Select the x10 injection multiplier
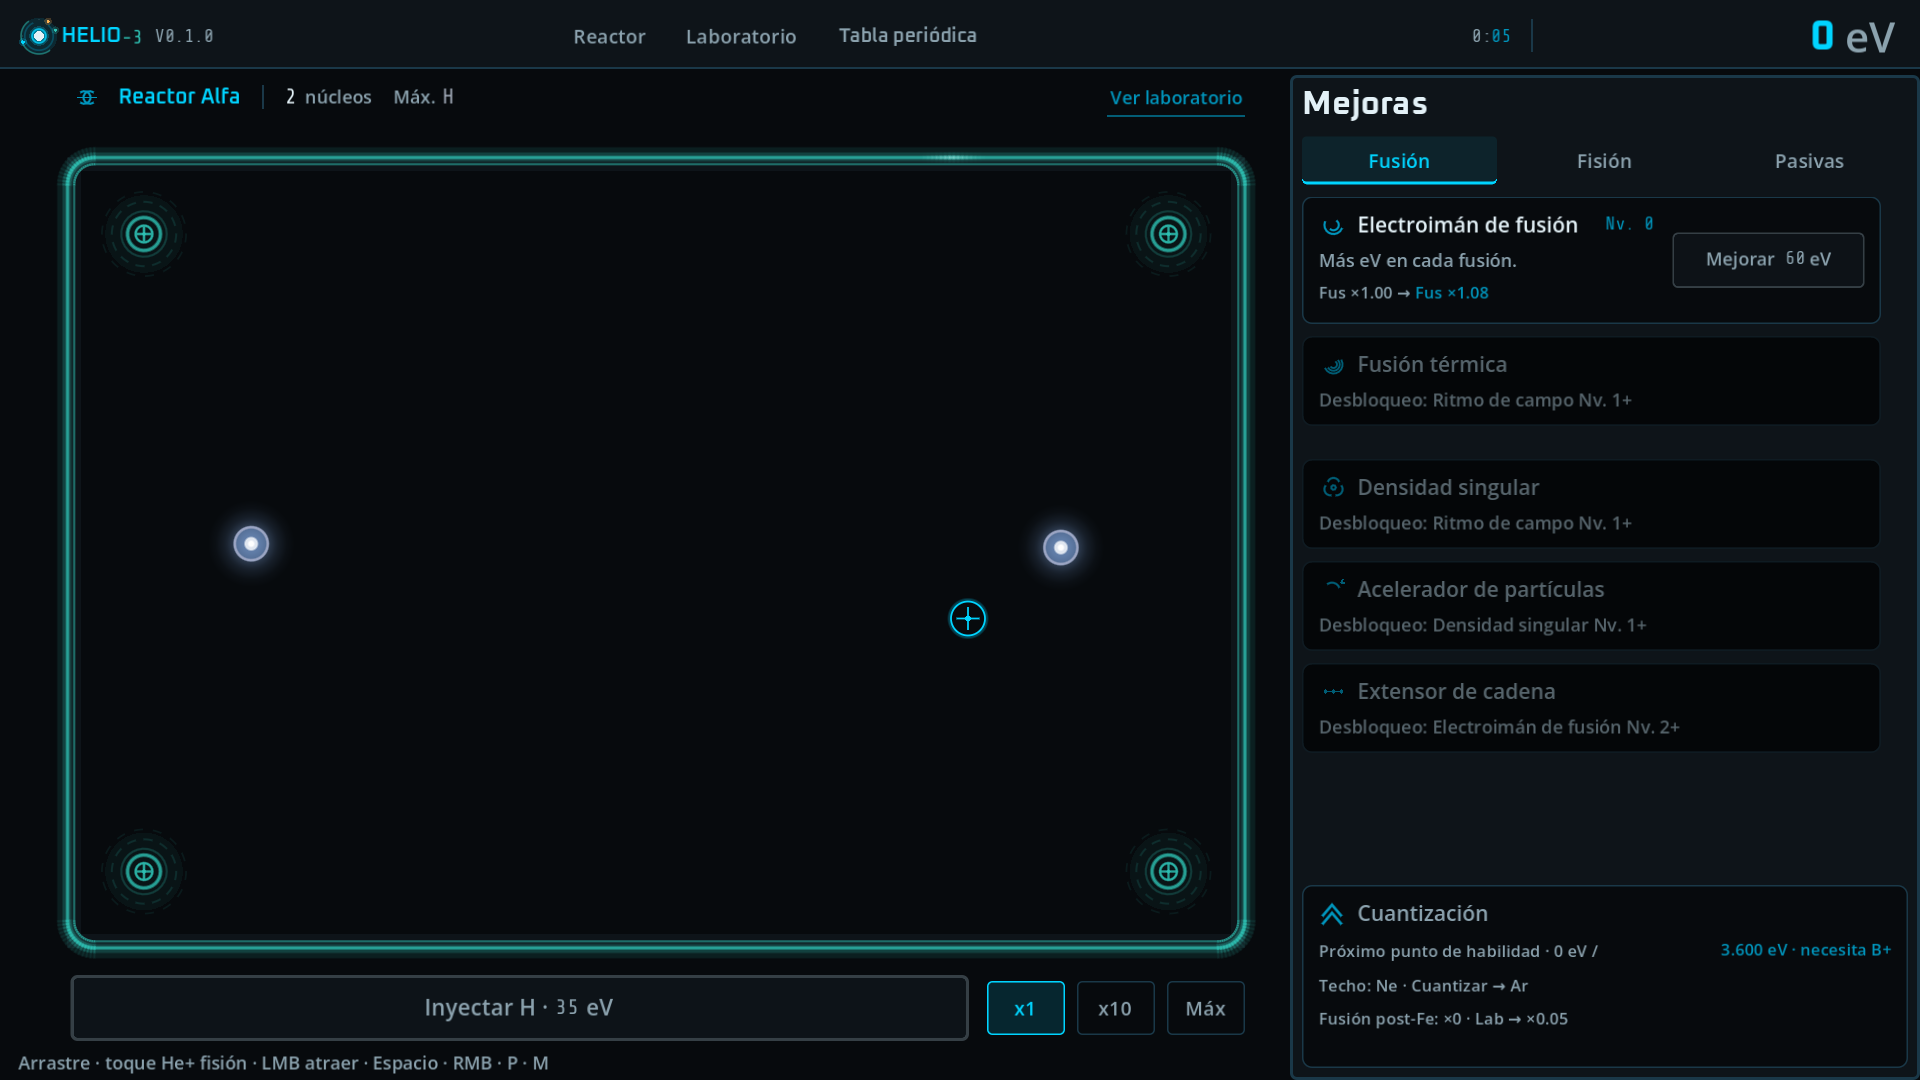Viewport: 1920px width, 1080px height. (x=1115, y=1008)
